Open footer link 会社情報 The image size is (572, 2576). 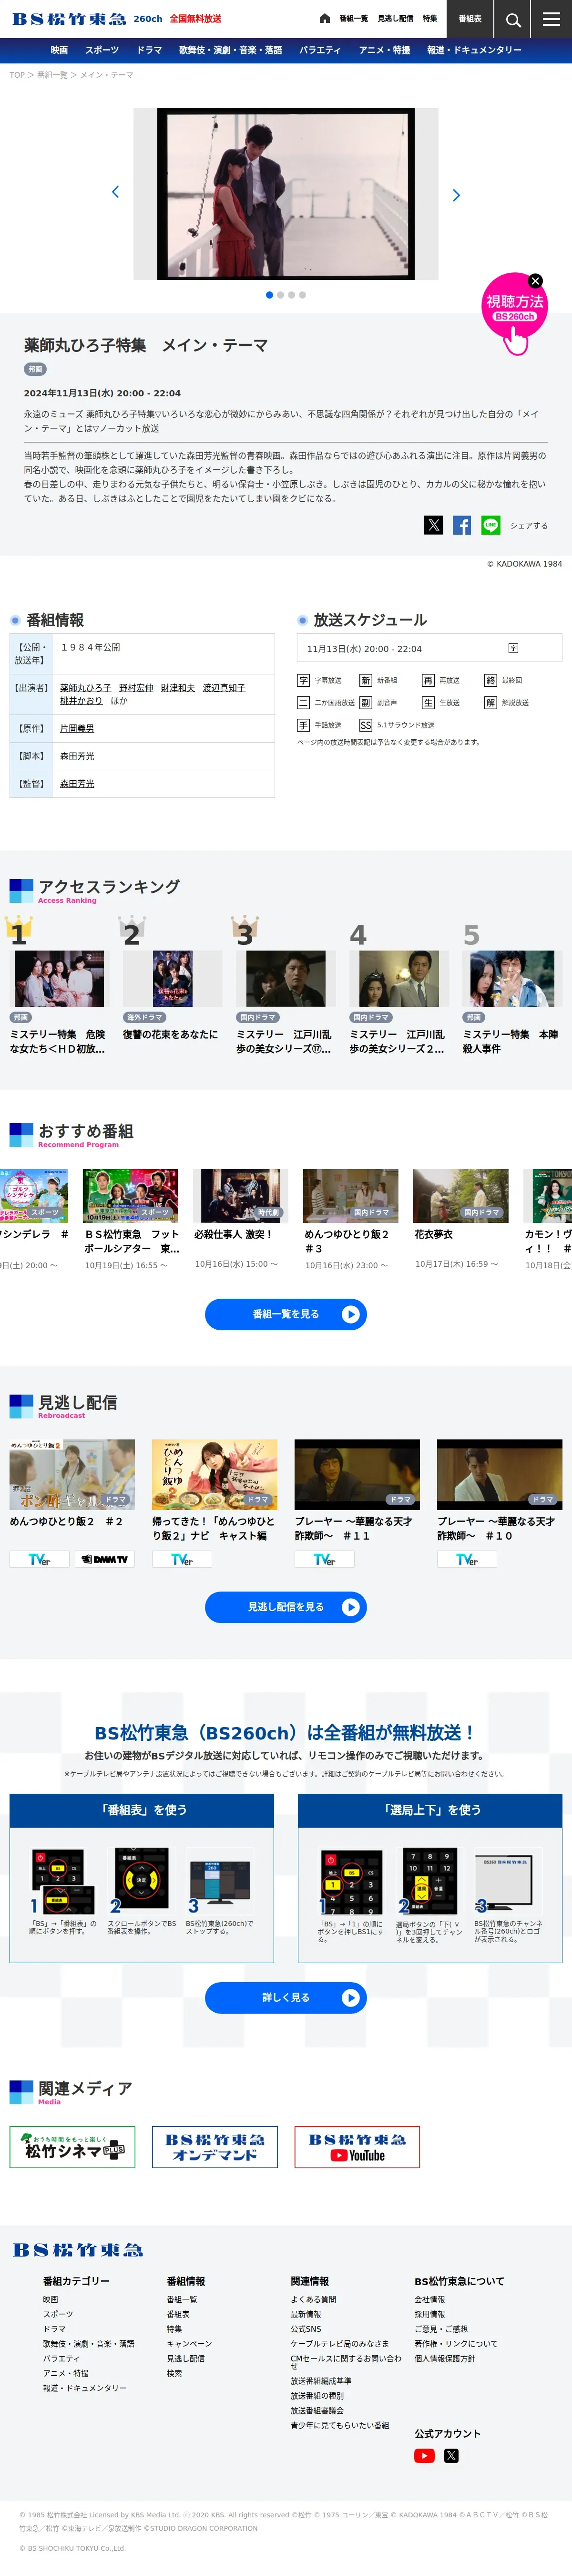(x=430, y=2300)
